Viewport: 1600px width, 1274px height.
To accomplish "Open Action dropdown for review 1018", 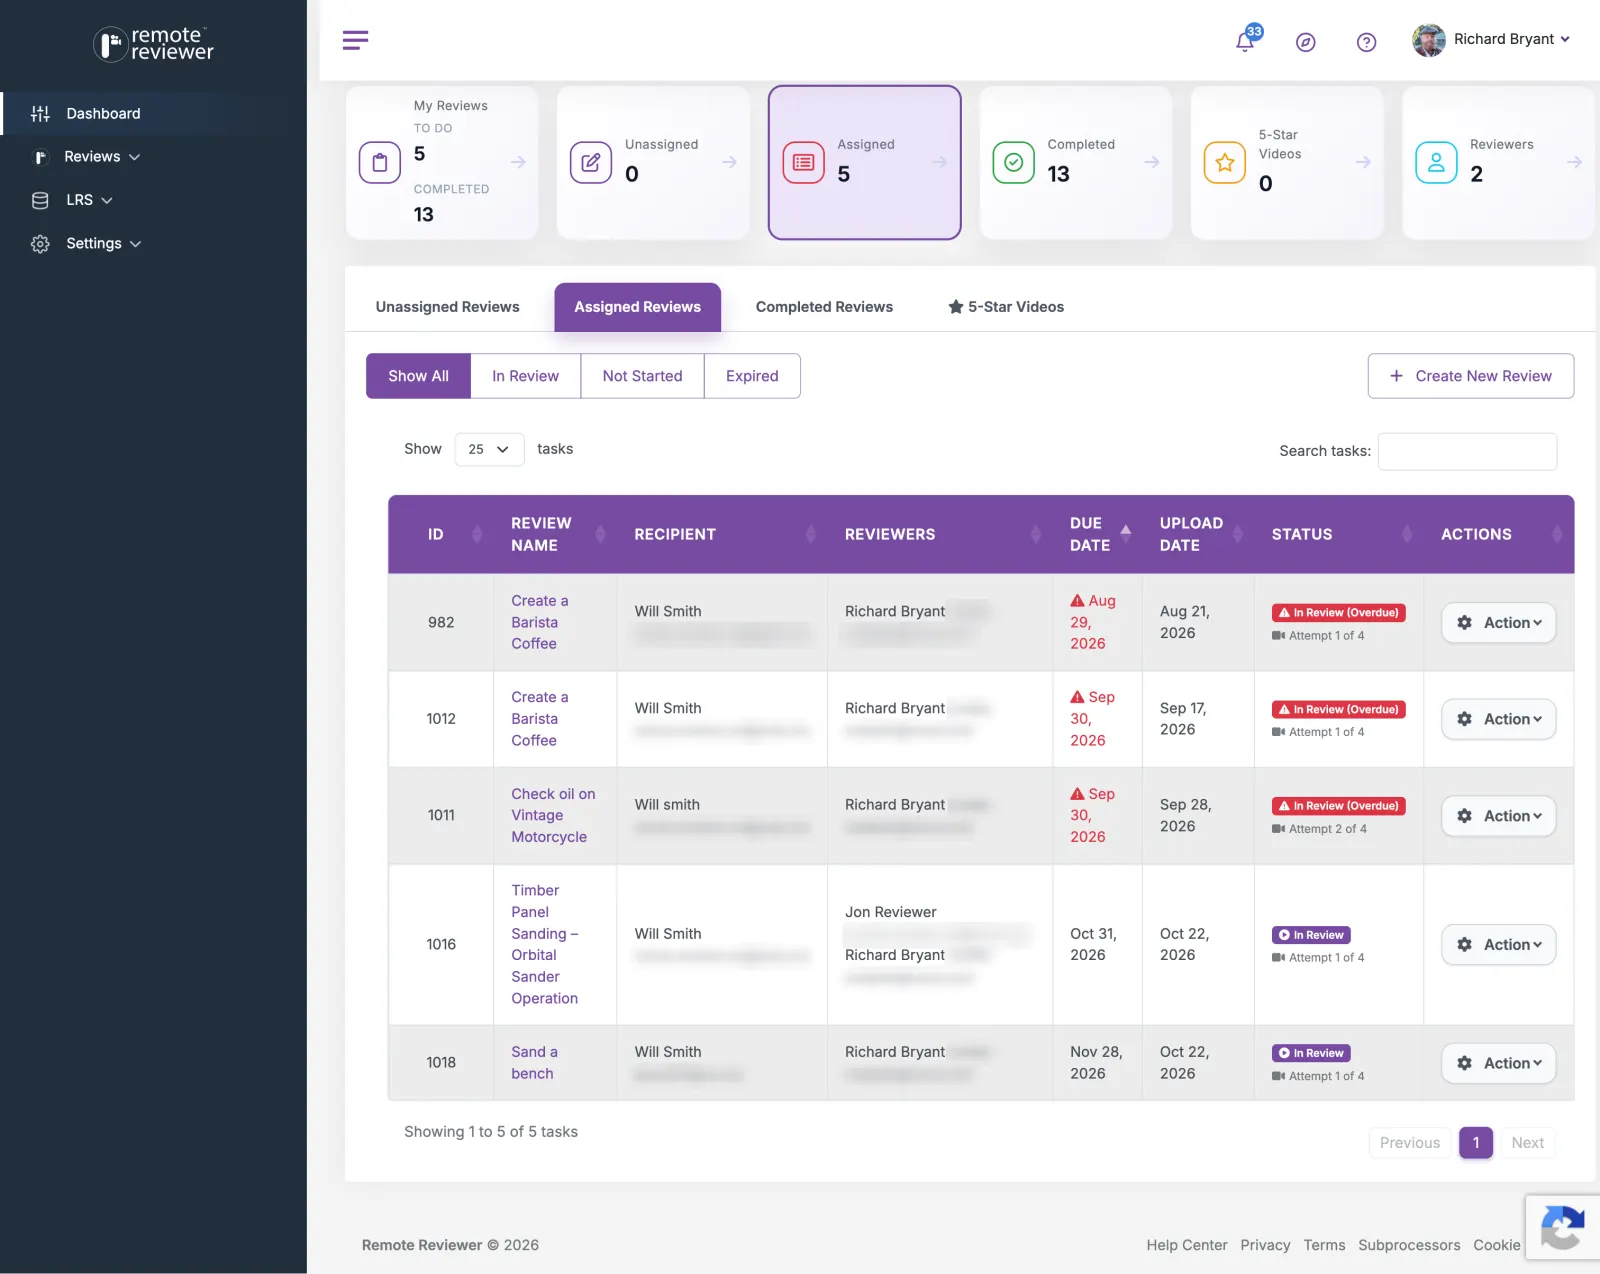I will [x=1498, y=1064].
